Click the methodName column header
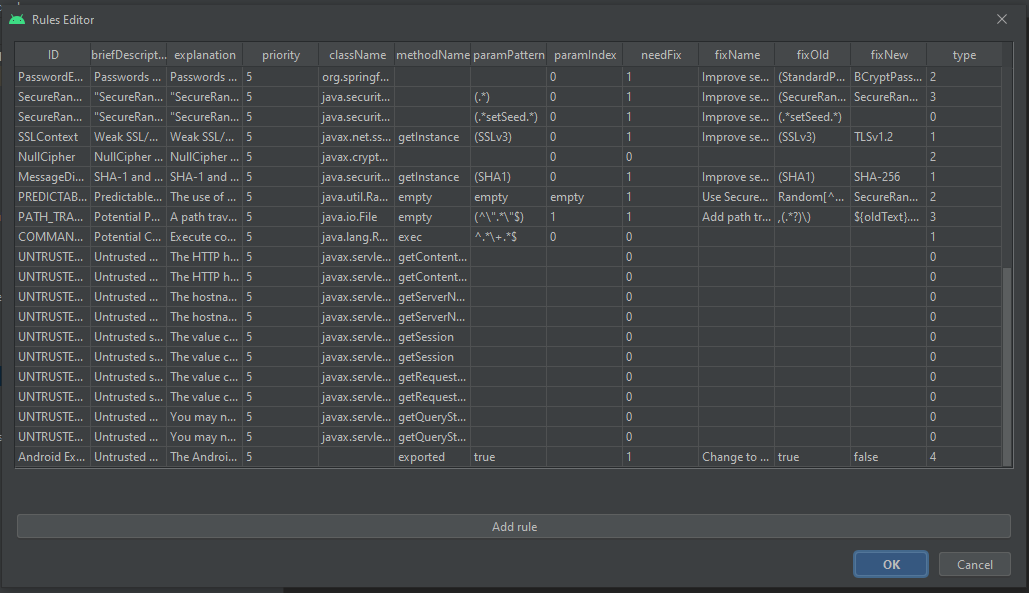This screenshot has height=593, width=1029. (432, 55)
